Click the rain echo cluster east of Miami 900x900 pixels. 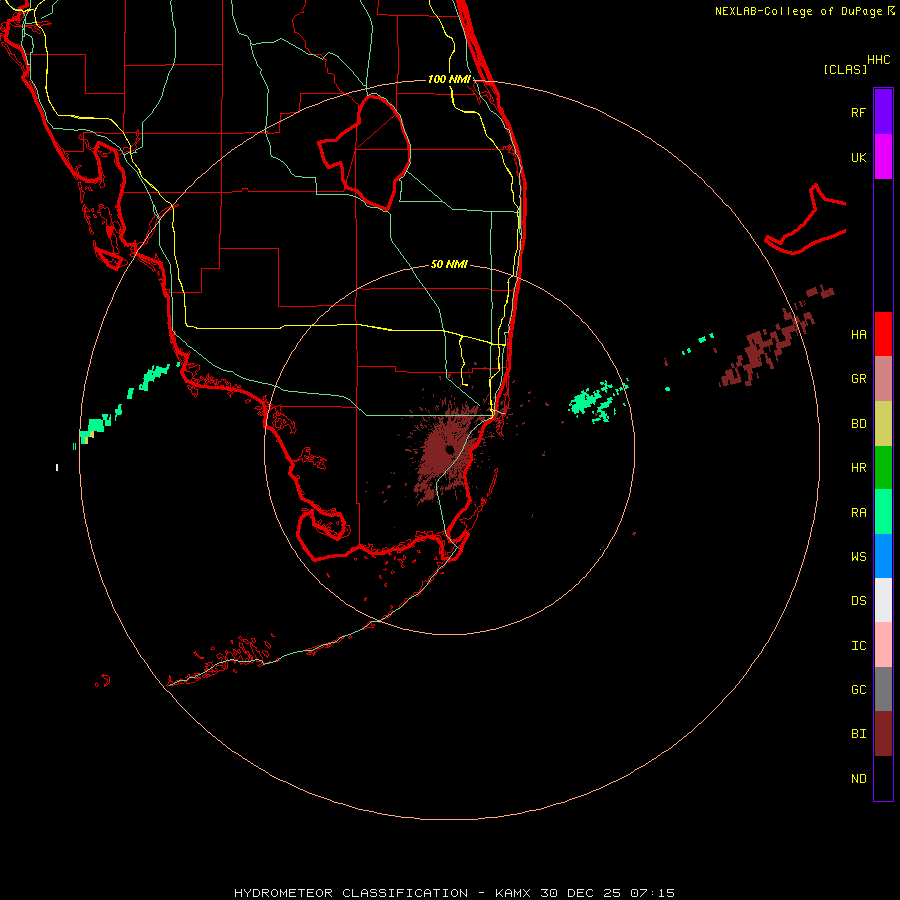[x=598, y=401]
